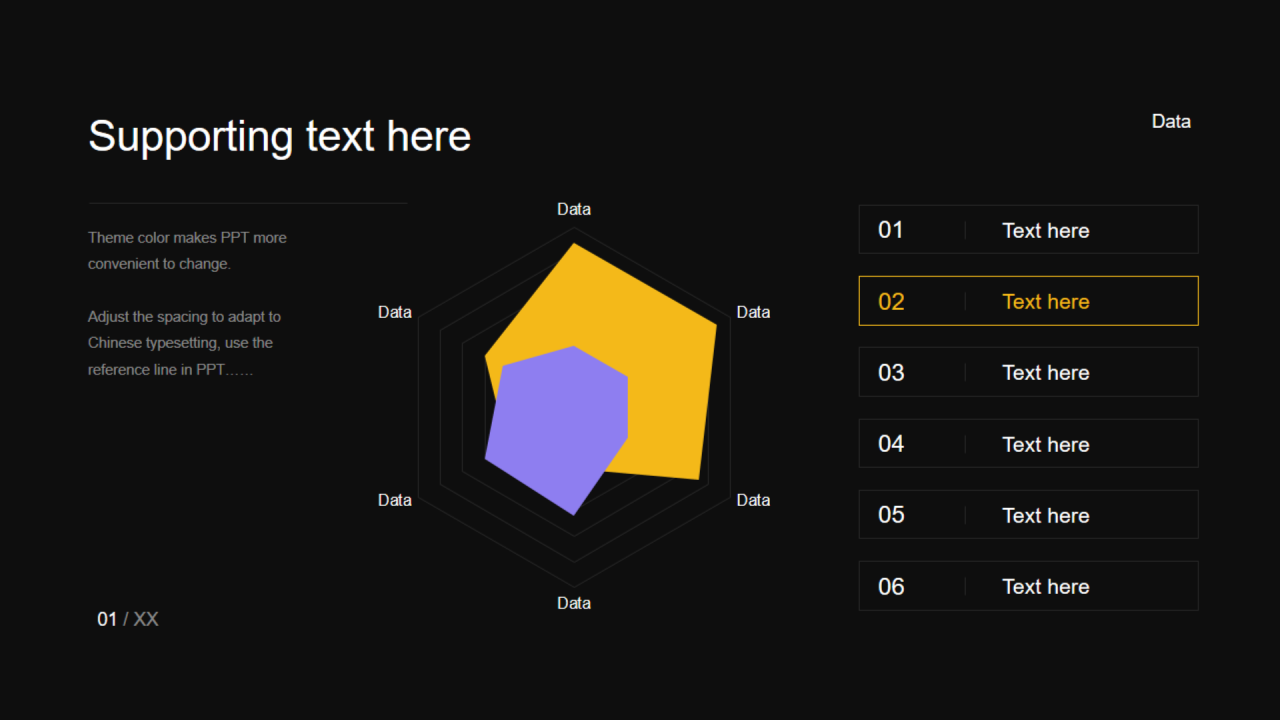The image size is (1280, 720).
Task: Click the Theme color makes PPT paragraph
Action: tap(188, 251)
